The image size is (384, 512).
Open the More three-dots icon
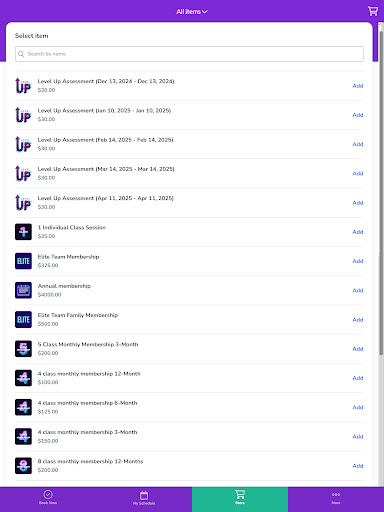(x=336, y=494)
